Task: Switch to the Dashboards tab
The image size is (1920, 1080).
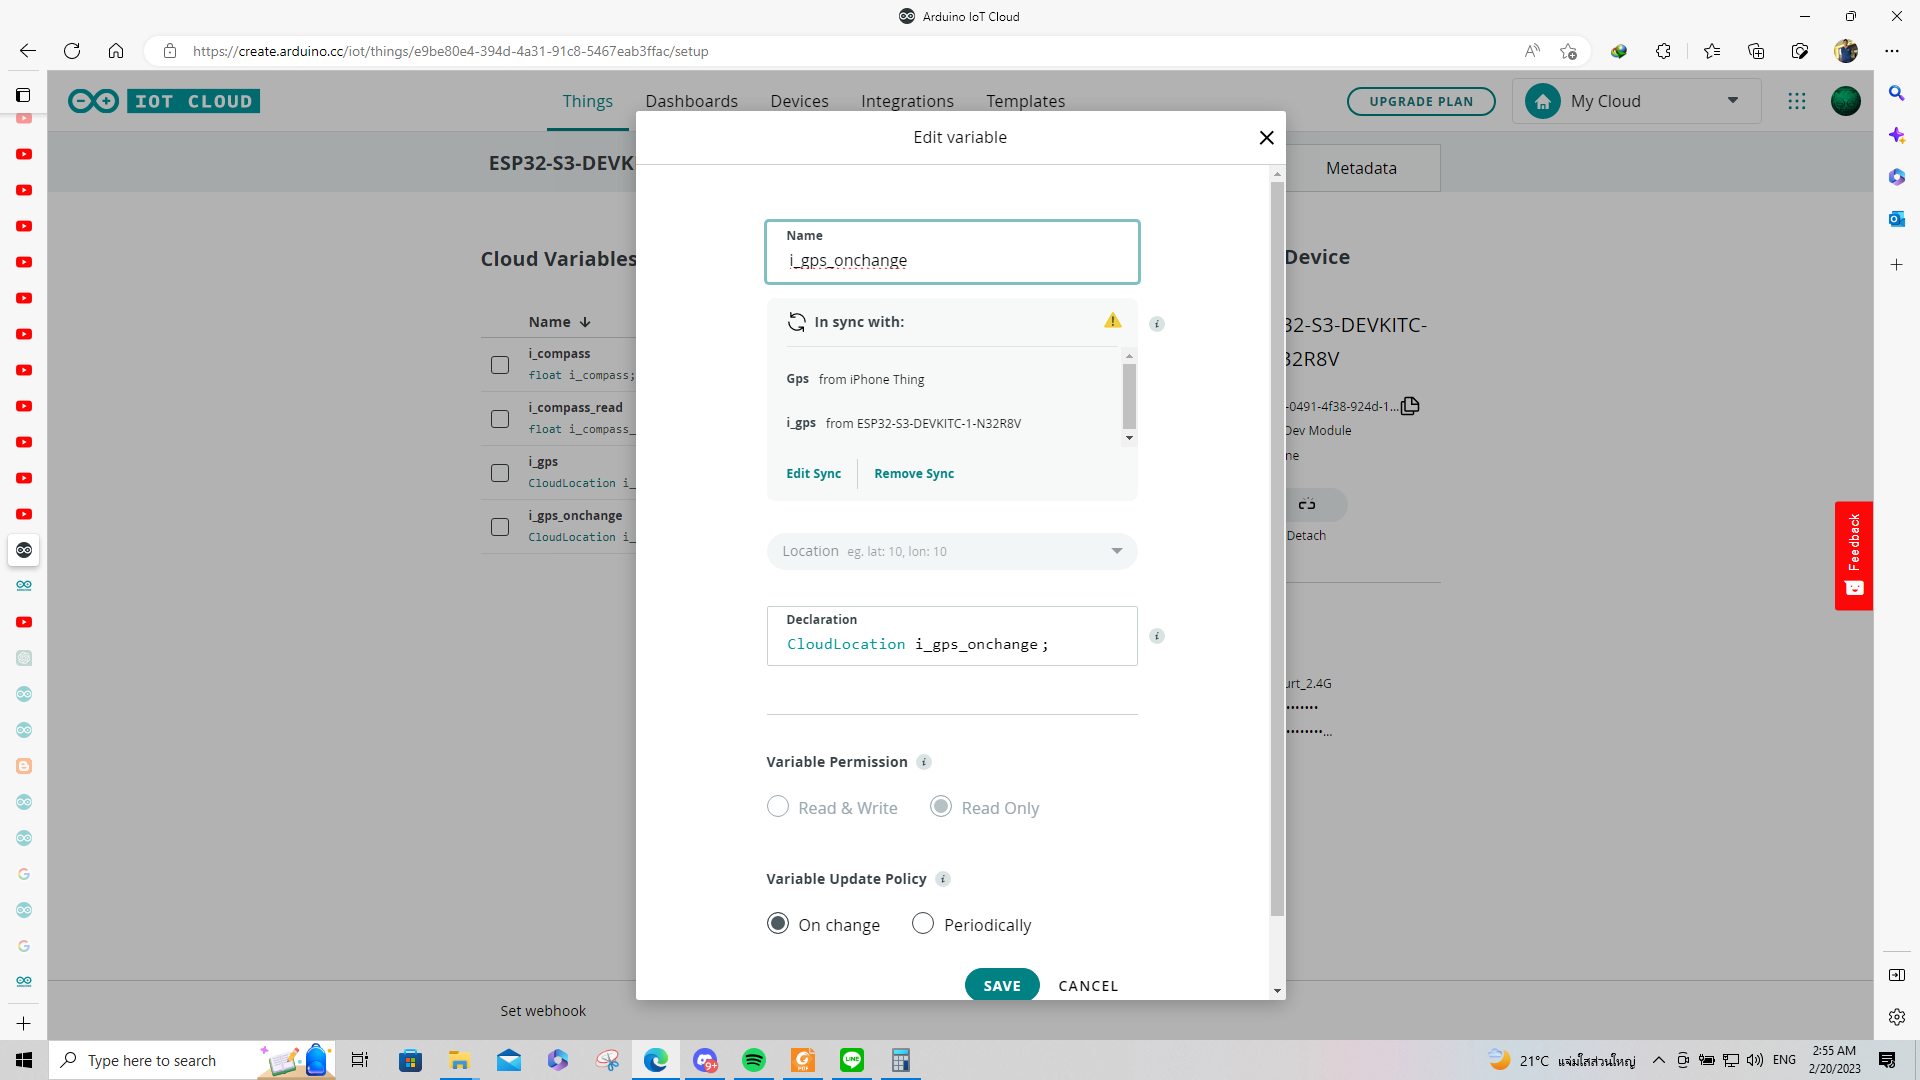Action: (691, 101)
